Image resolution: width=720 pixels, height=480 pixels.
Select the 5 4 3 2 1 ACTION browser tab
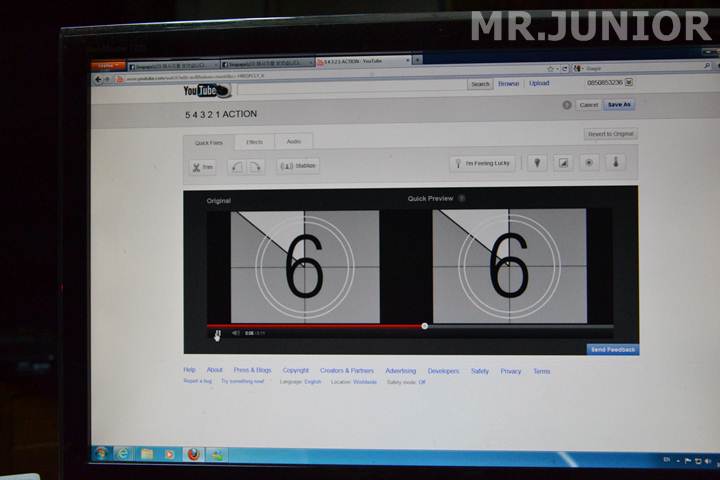coord(363,61)
